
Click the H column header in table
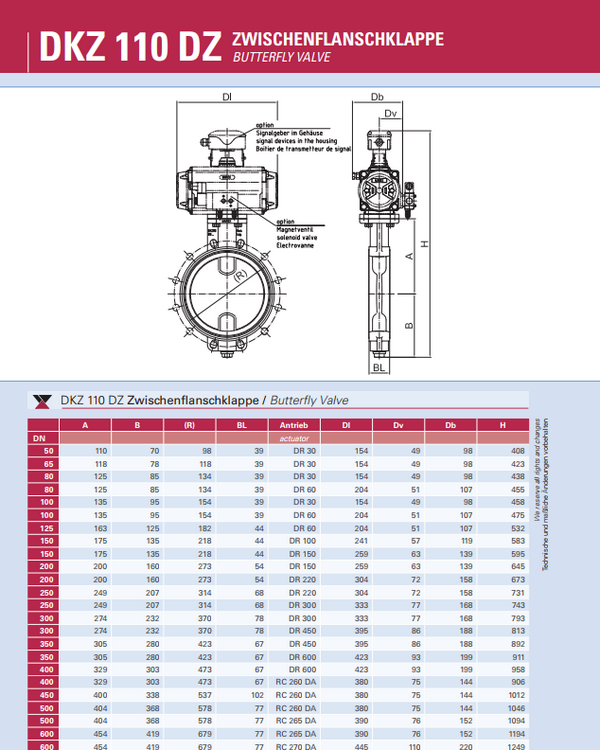tap(504, 425)
